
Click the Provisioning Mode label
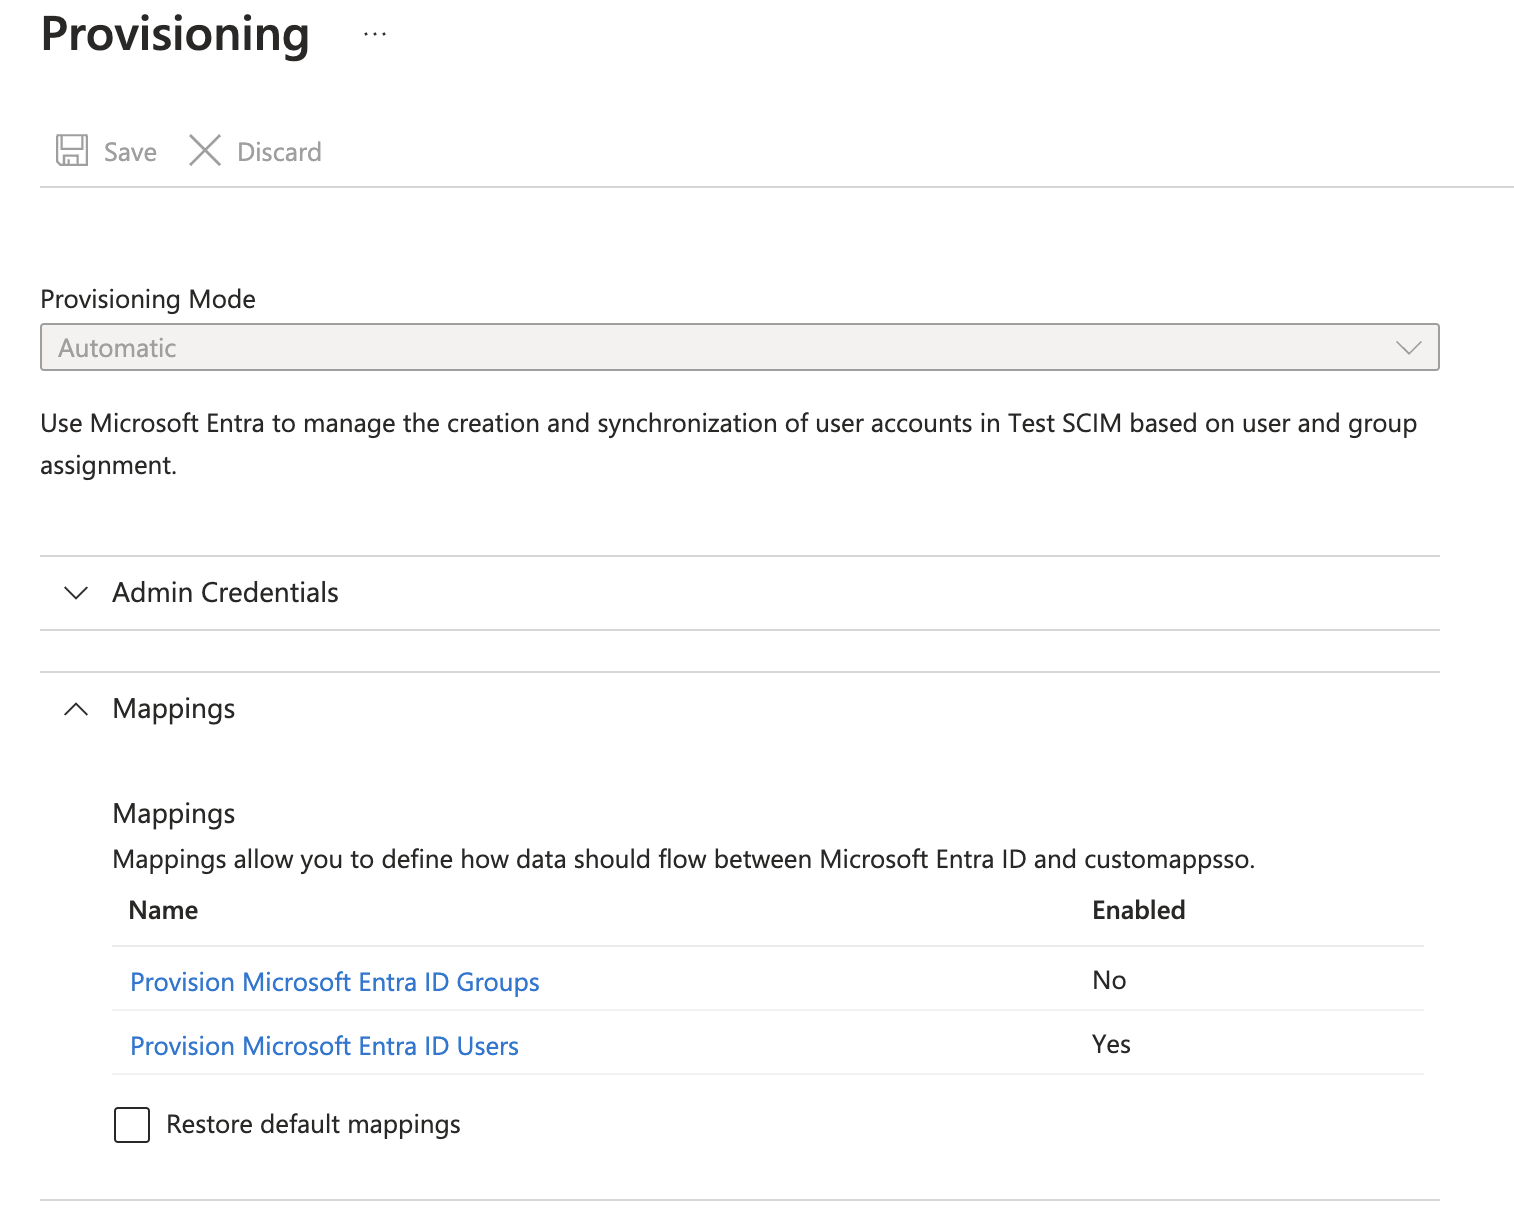(x=148, y=299)
